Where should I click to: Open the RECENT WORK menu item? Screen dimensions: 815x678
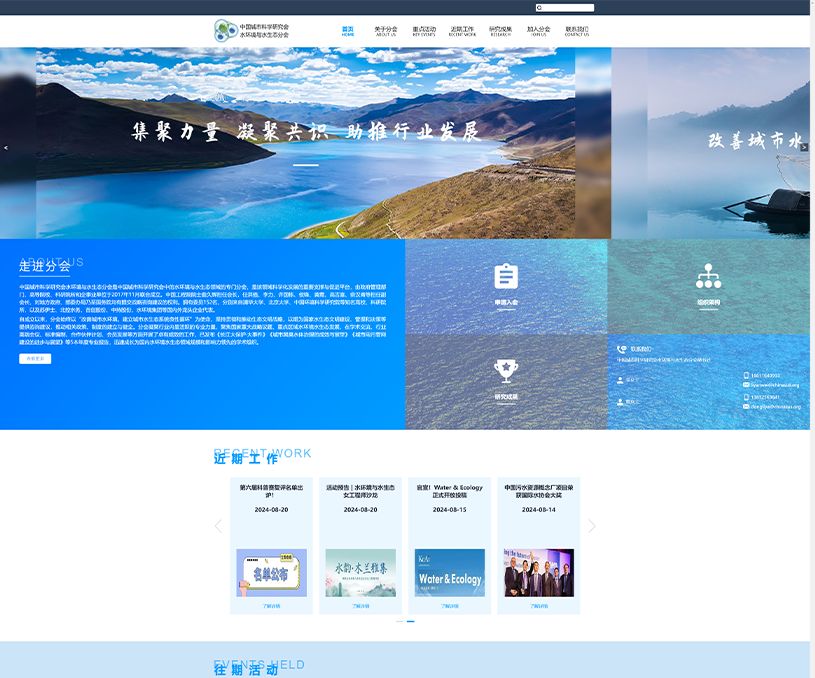coord(462,31)
